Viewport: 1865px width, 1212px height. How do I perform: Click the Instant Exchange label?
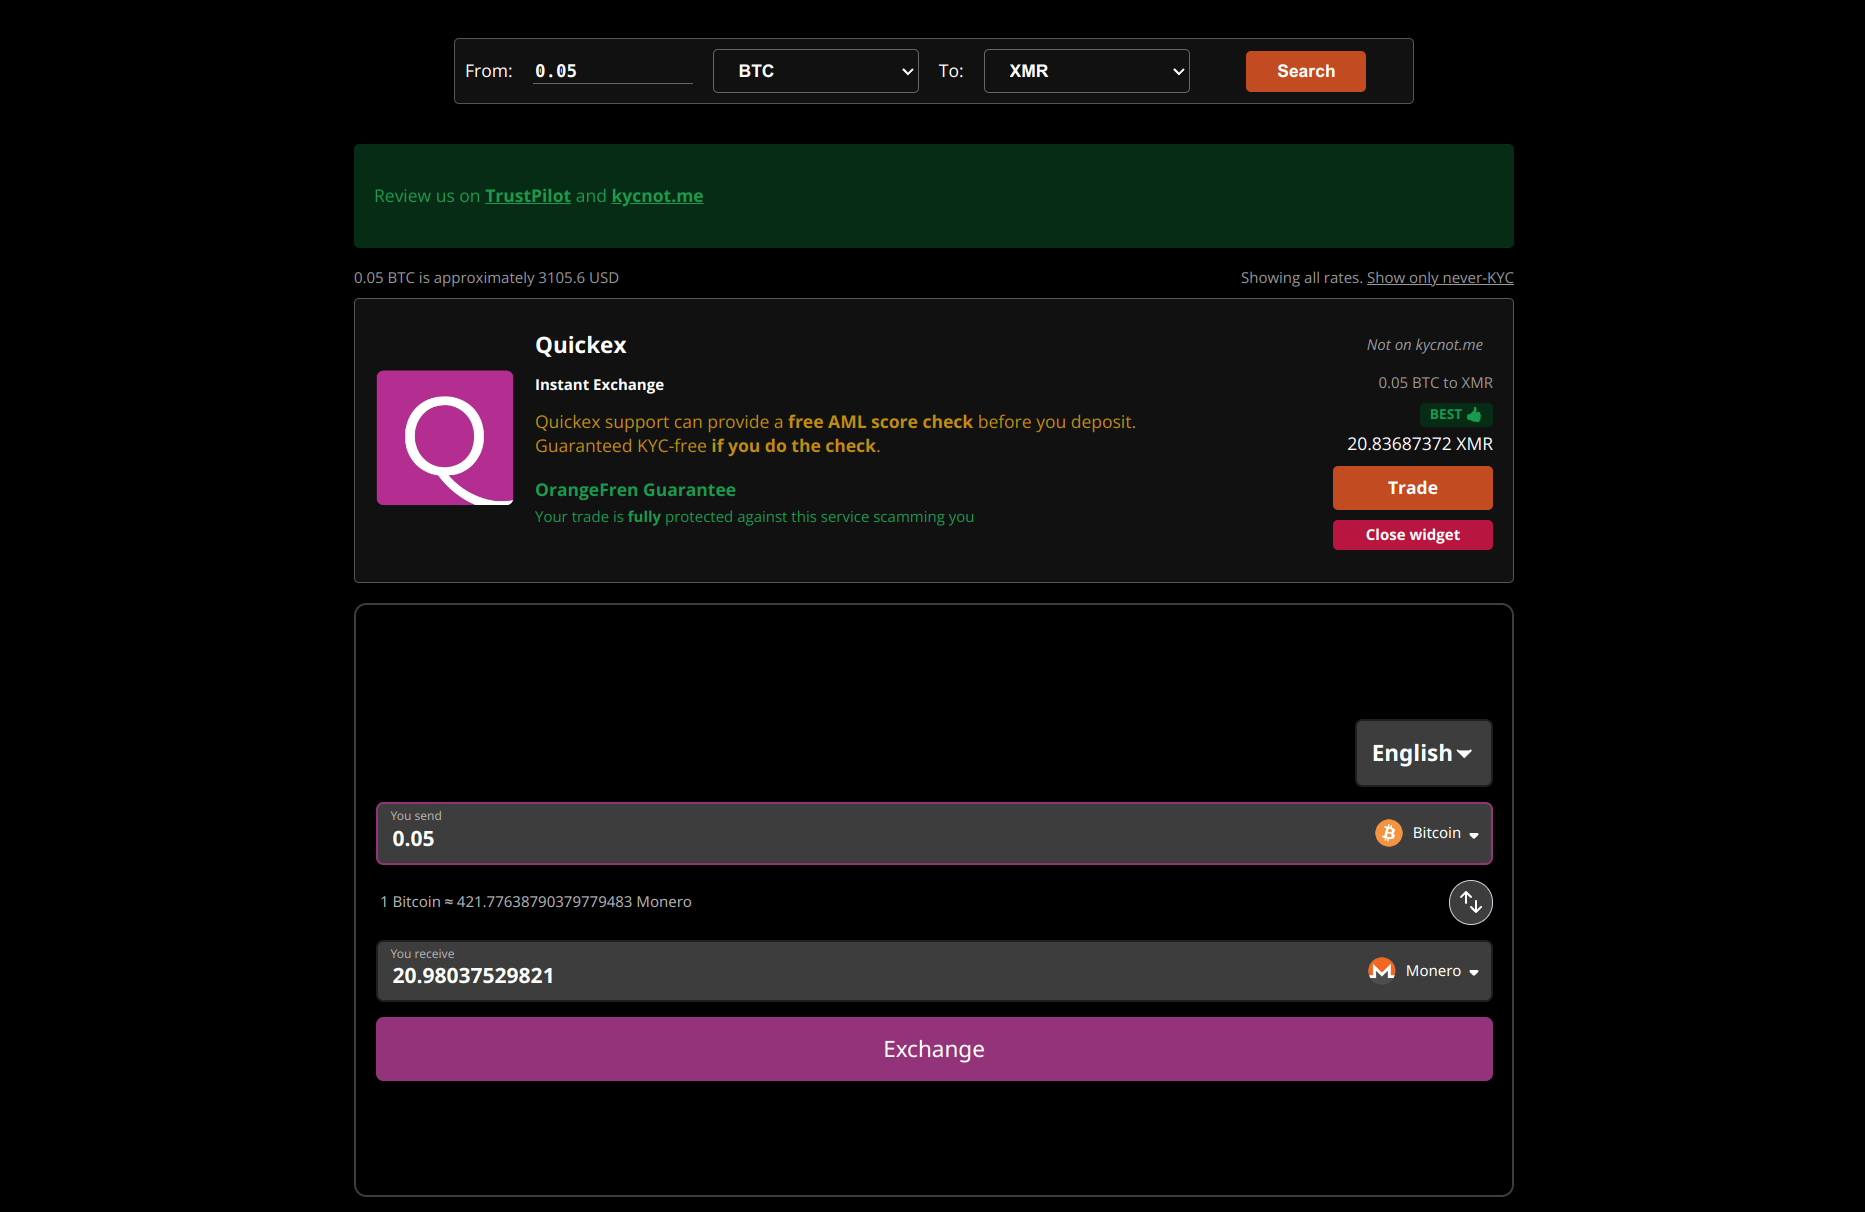(x=599, y=385)
